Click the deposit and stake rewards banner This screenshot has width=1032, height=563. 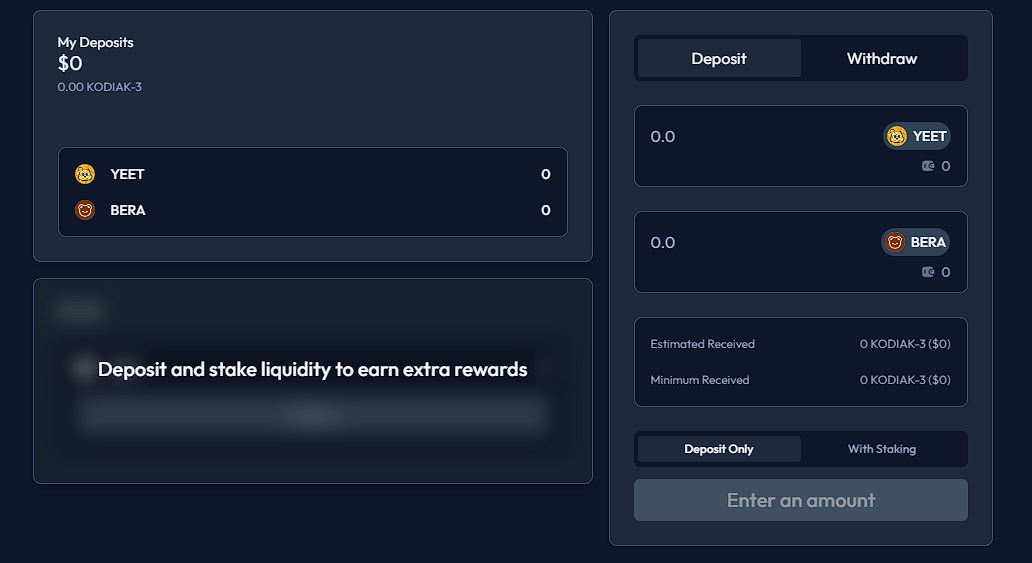pos(313,370)
